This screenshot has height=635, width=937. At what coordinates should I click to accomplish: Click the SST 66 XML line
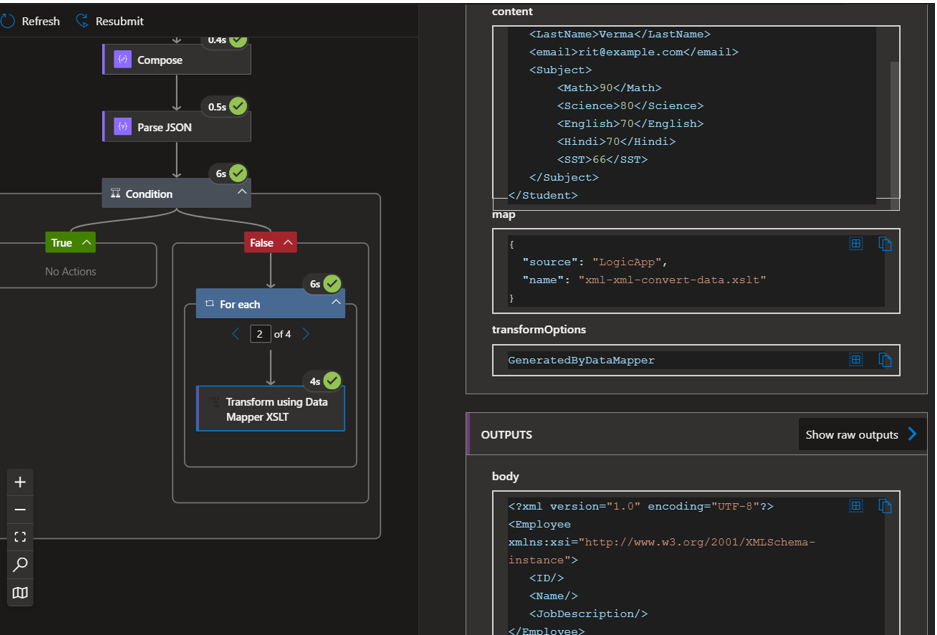pyautogui.click(x=602, y=159)
